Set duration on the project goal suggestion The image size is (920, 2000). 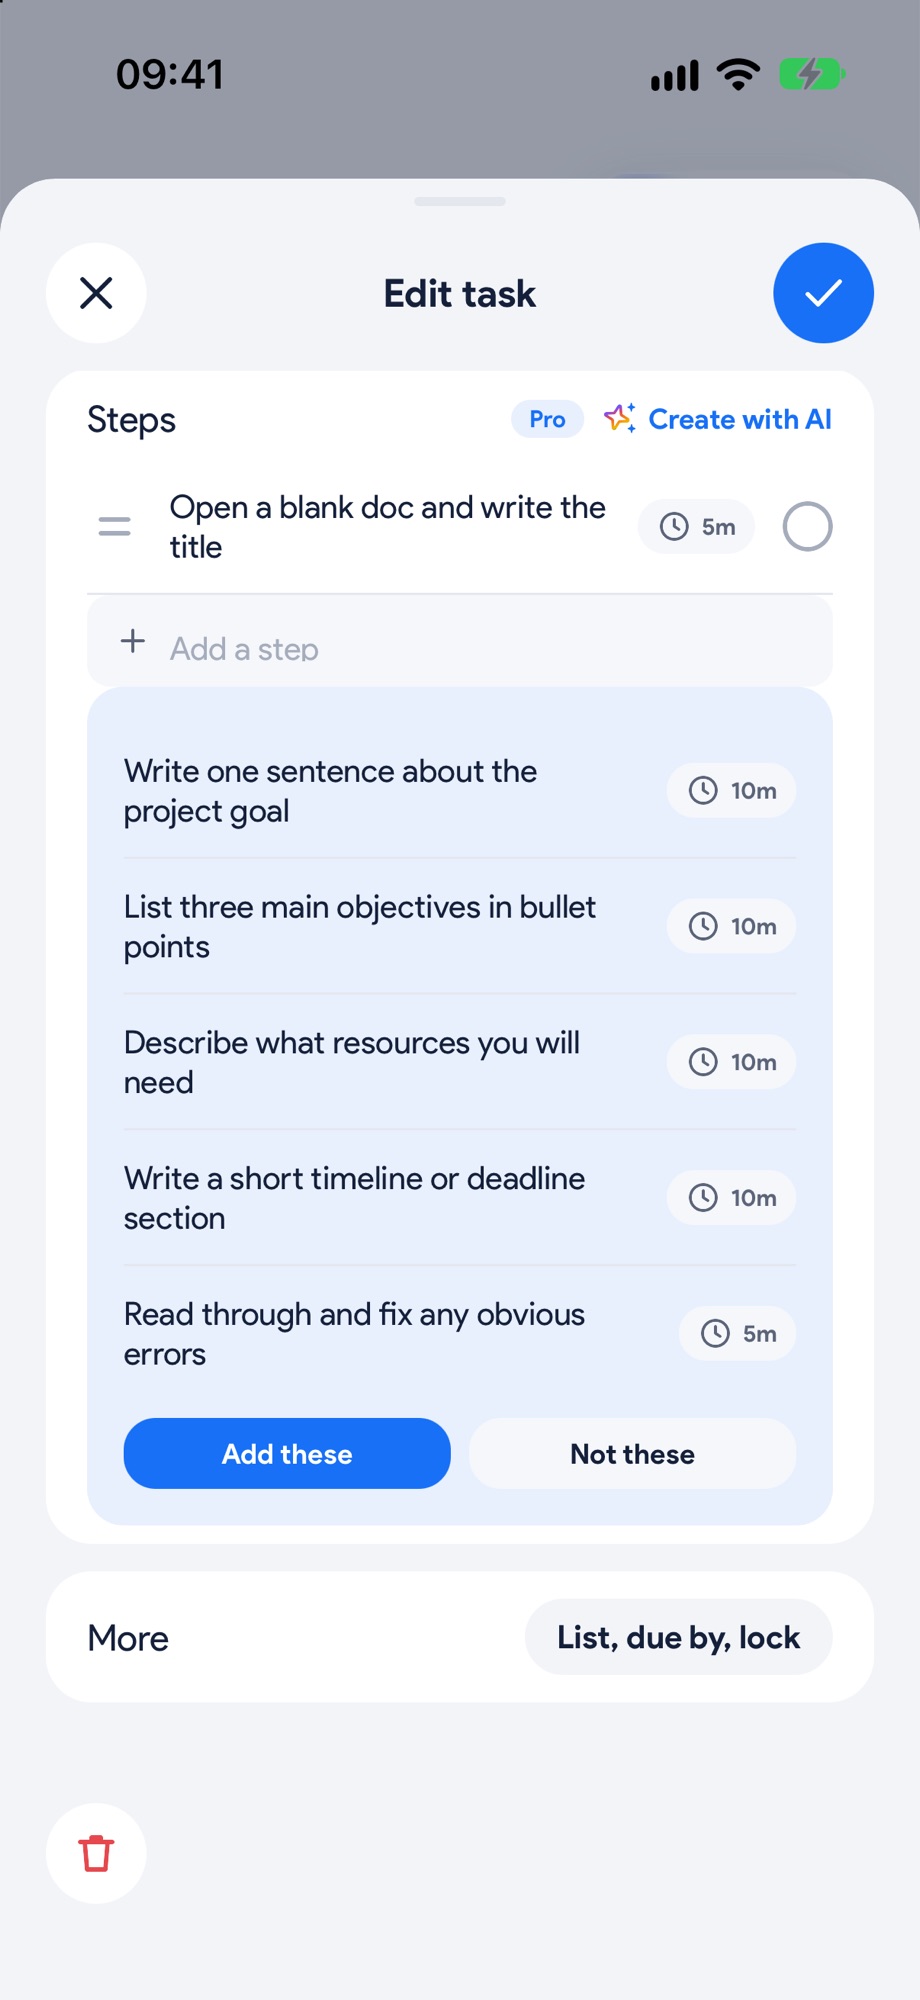point(731,790)
